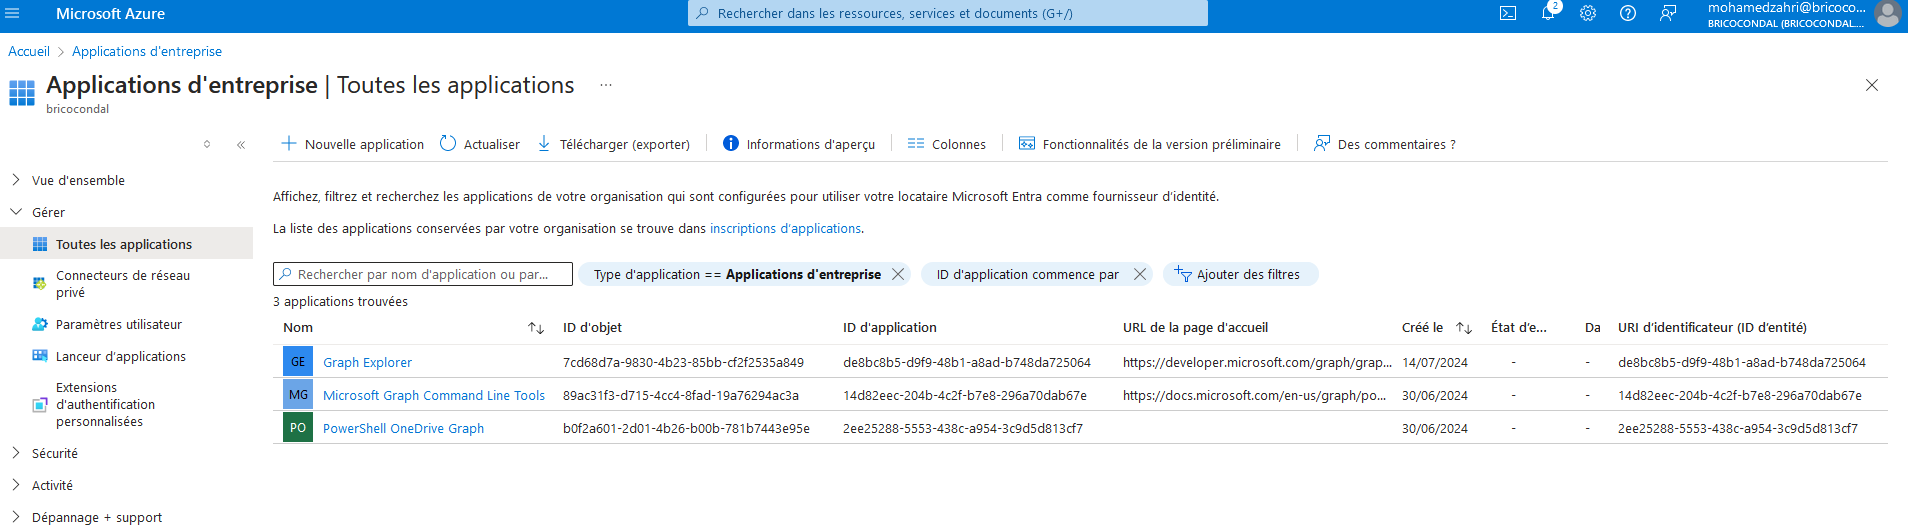The image size is (1908, 526).
Task: Open Microsoft Graph Command Line Tools
Action: [x=434, y=395]
